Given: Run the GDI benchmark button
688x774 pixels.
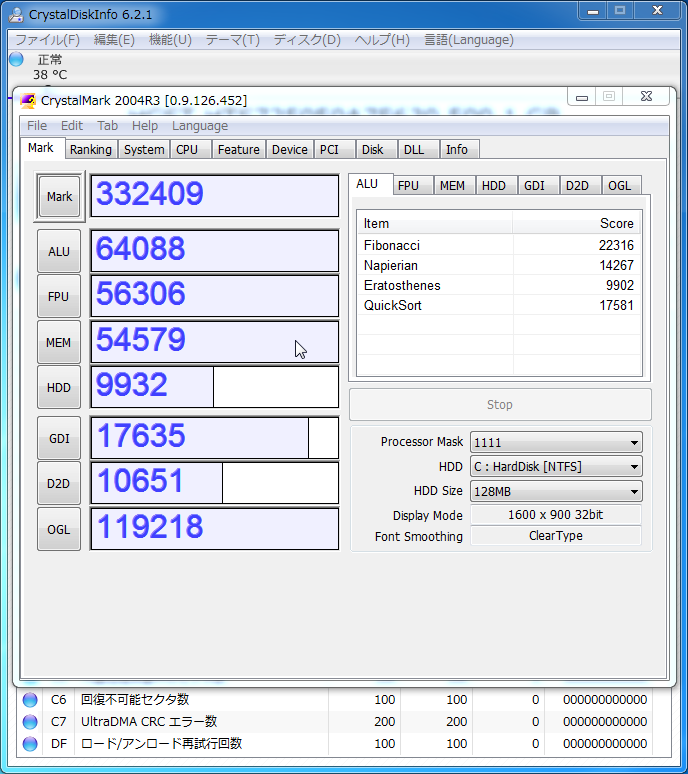Looking at the screenshot, I should pyautogui.click(x=59, y=438).
